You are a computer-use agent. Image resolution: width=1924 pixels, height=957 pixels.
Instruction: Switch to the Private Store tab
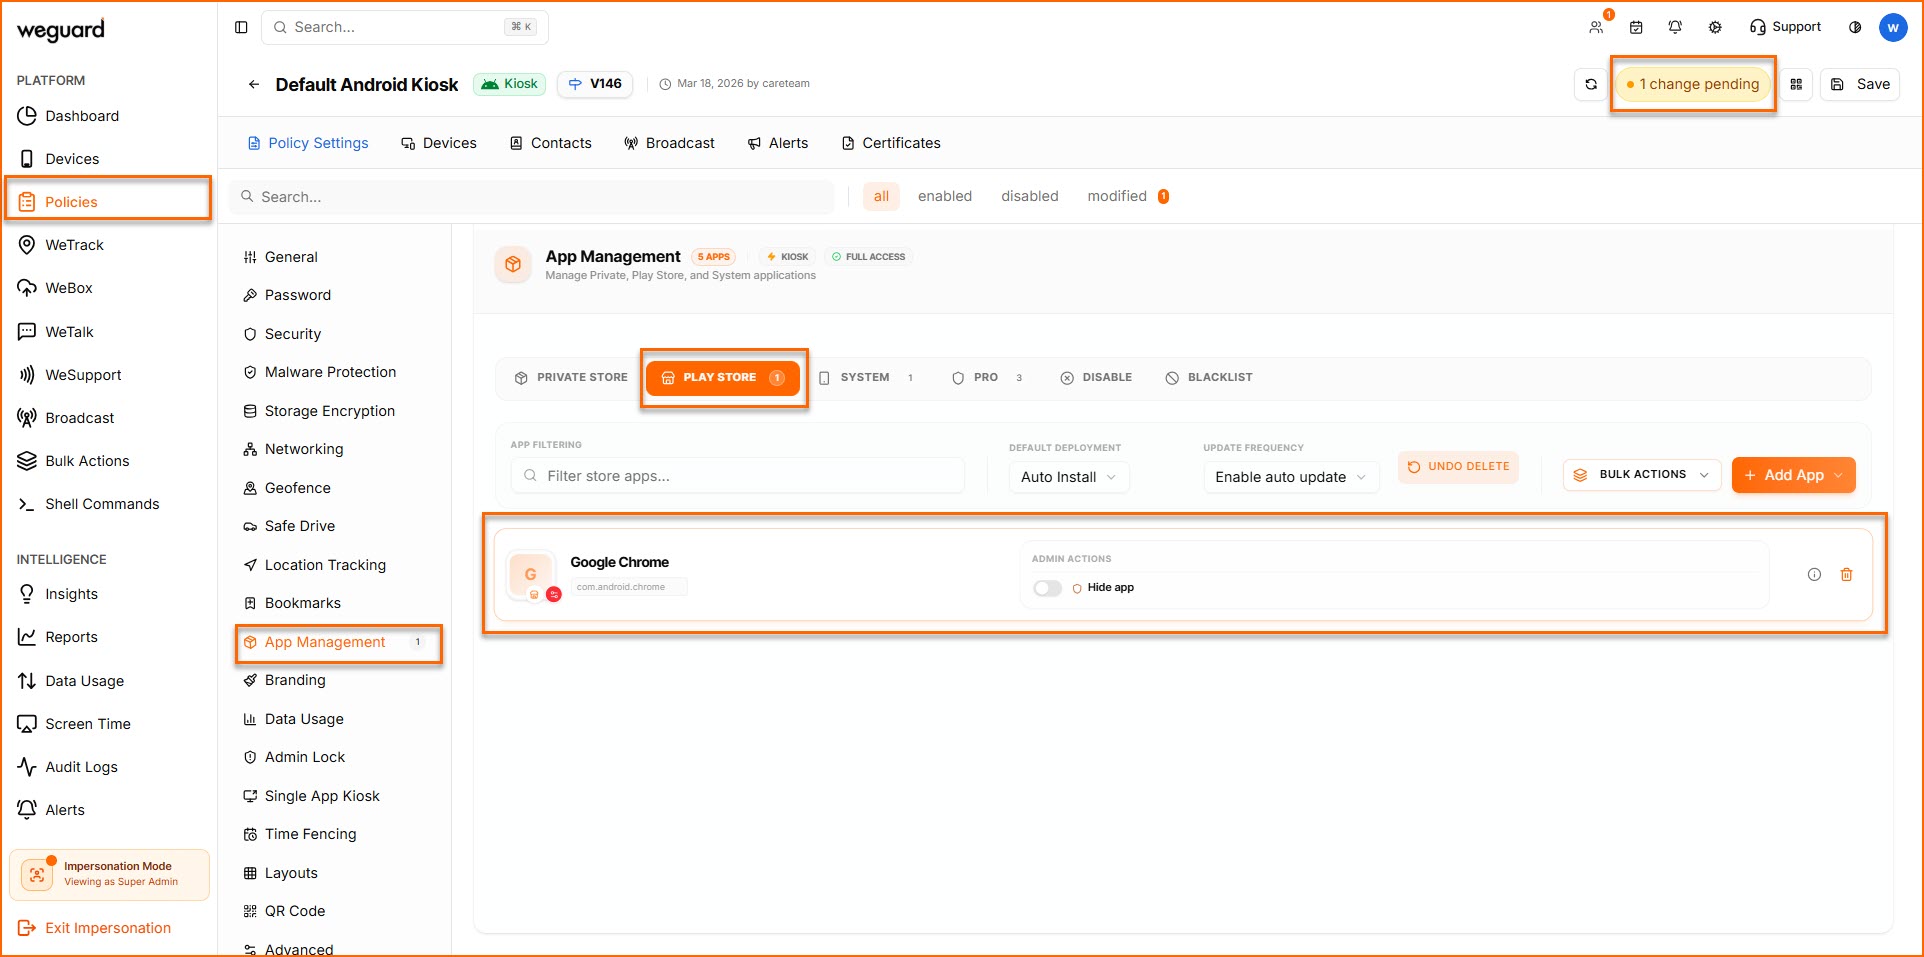pyautogui.click(x=571, y=378)
